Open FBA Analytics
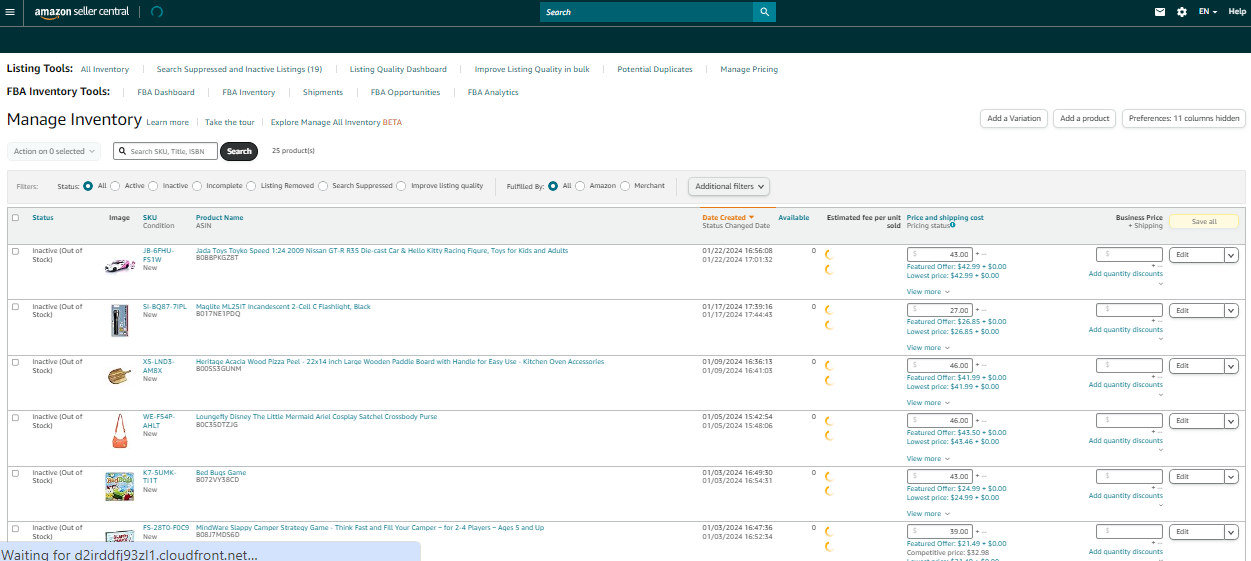Viewport: 1251px width, 561px height. (493, 92)
